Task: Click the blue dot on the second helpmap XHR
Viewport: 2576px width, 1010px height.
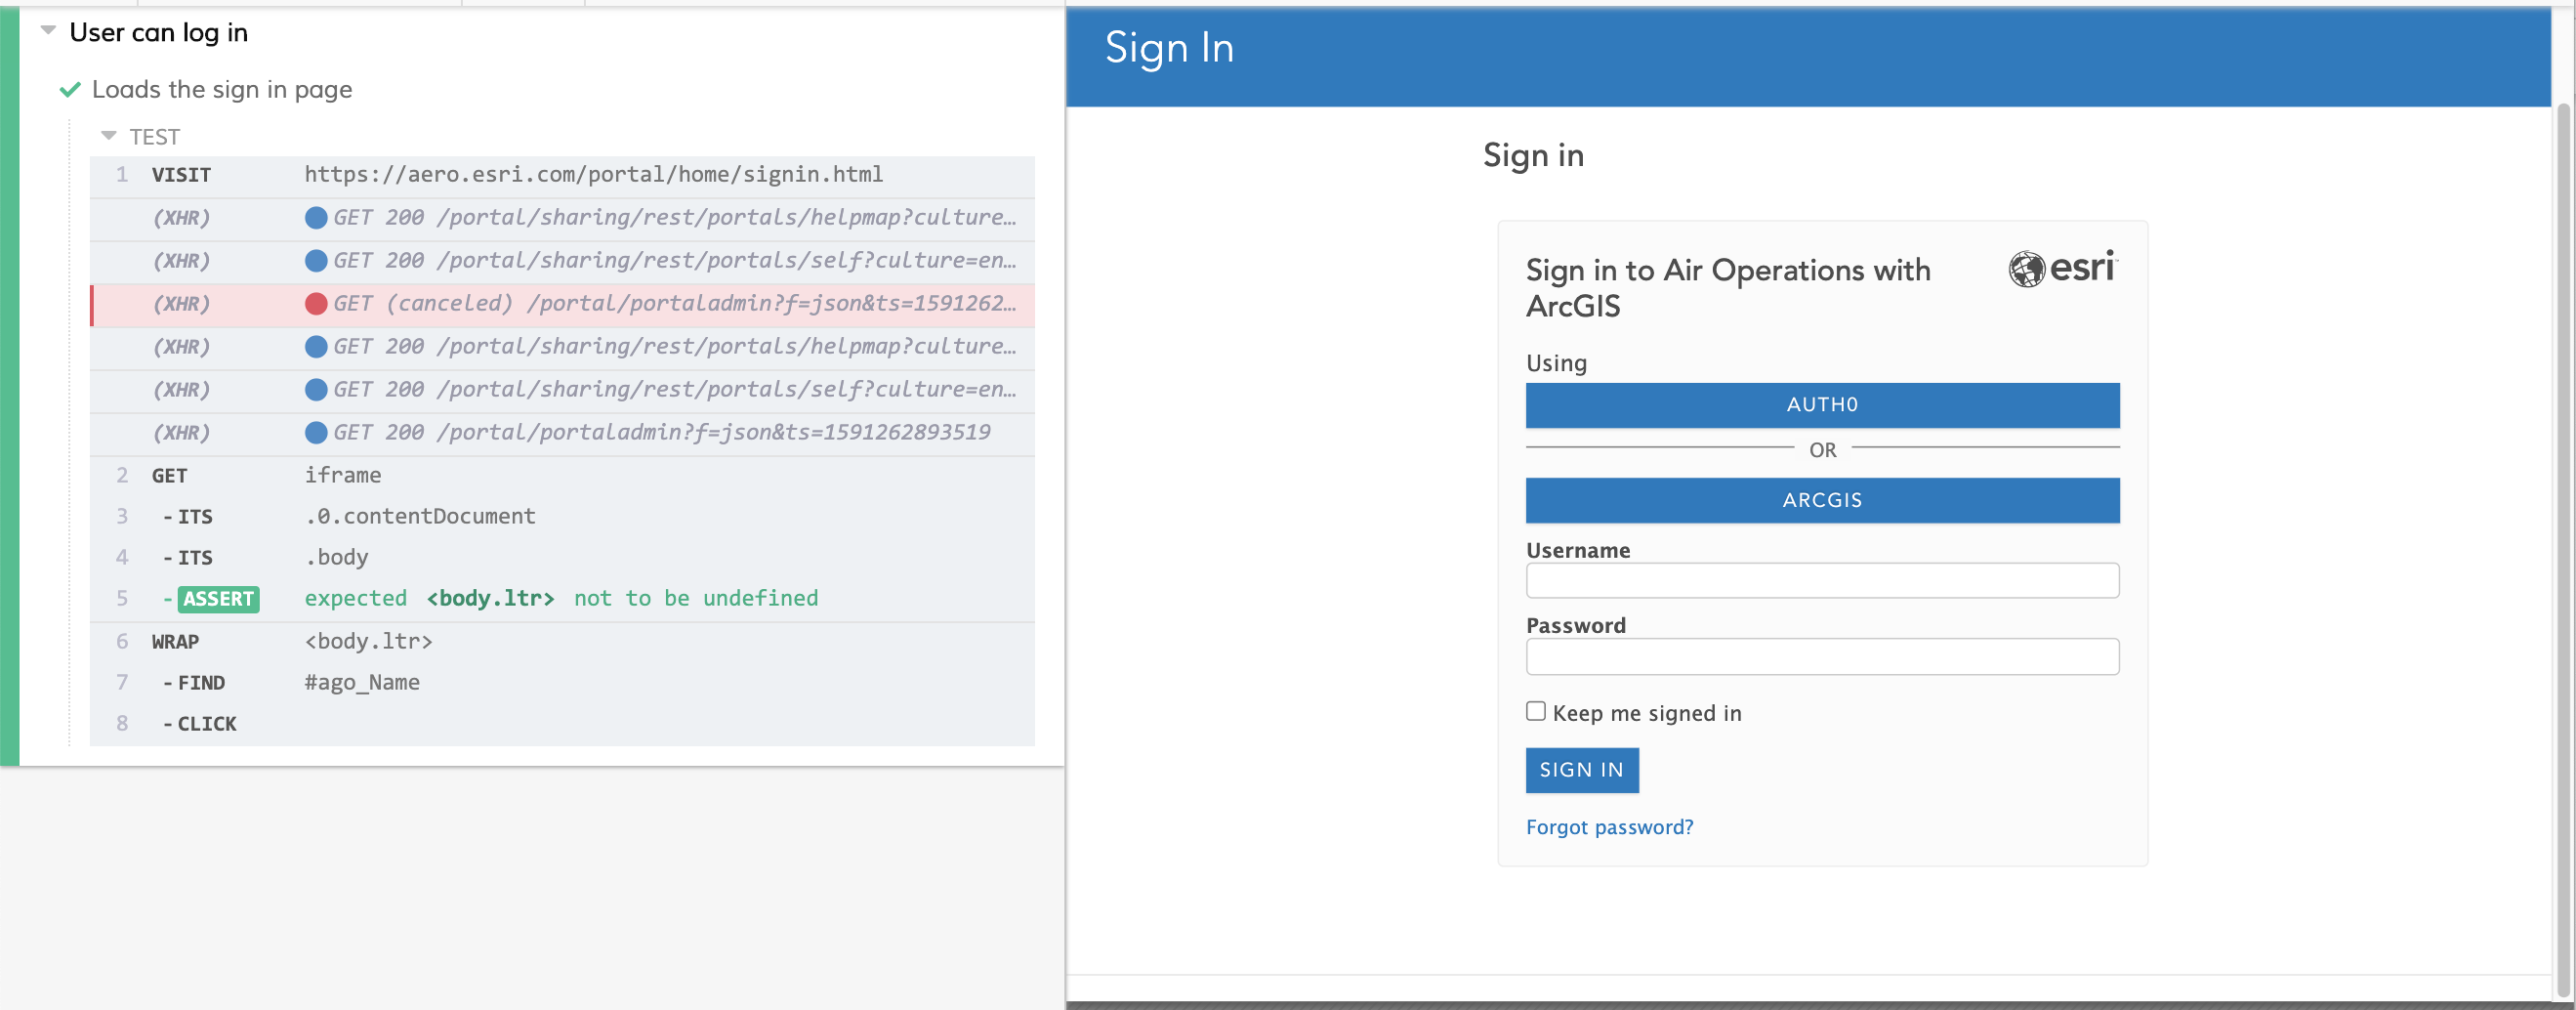Action: [x=316, y=346]
